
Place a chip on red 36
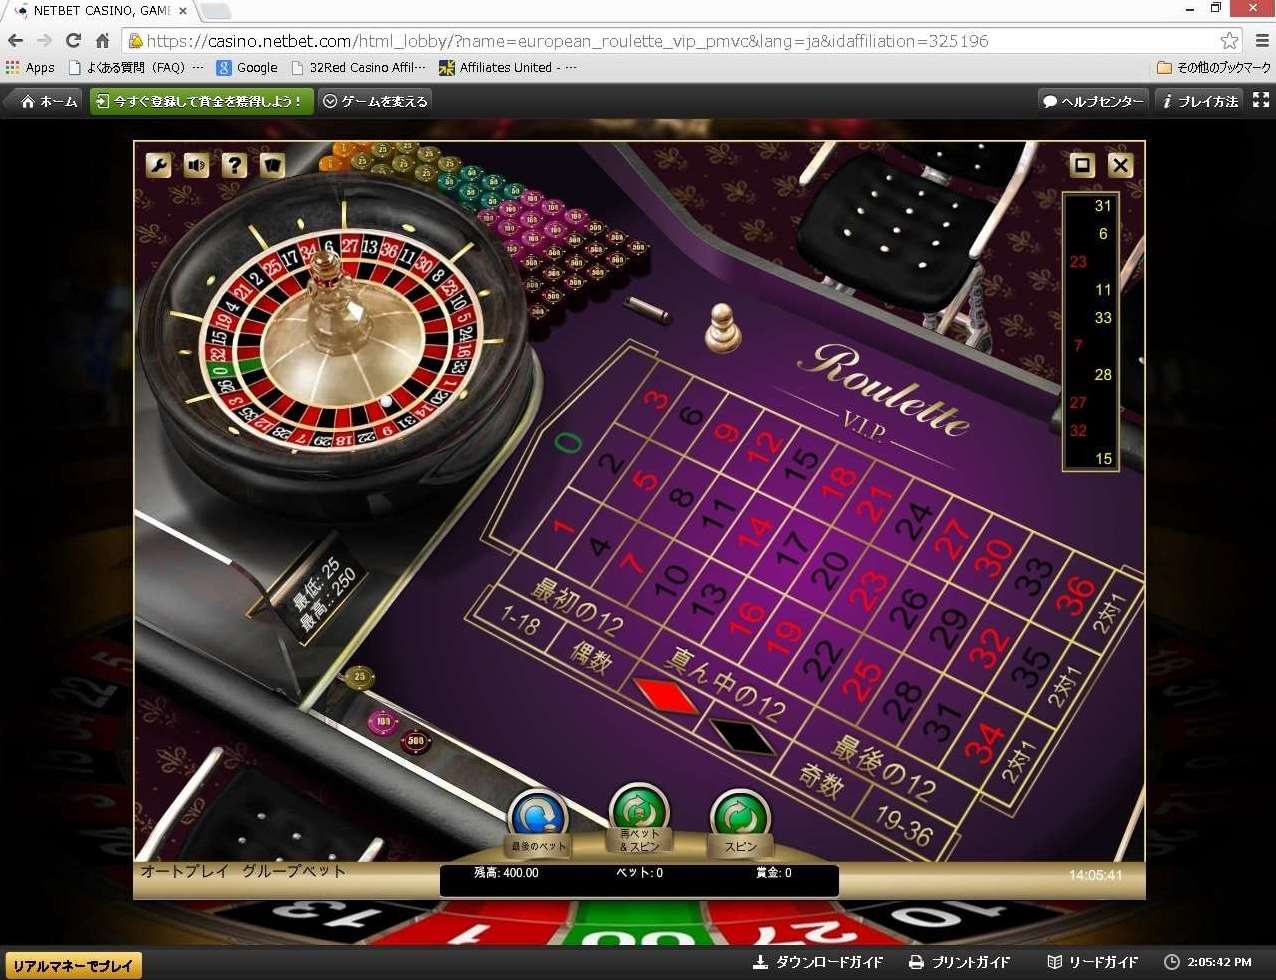pyautogui.click(x=1076, y=597)
